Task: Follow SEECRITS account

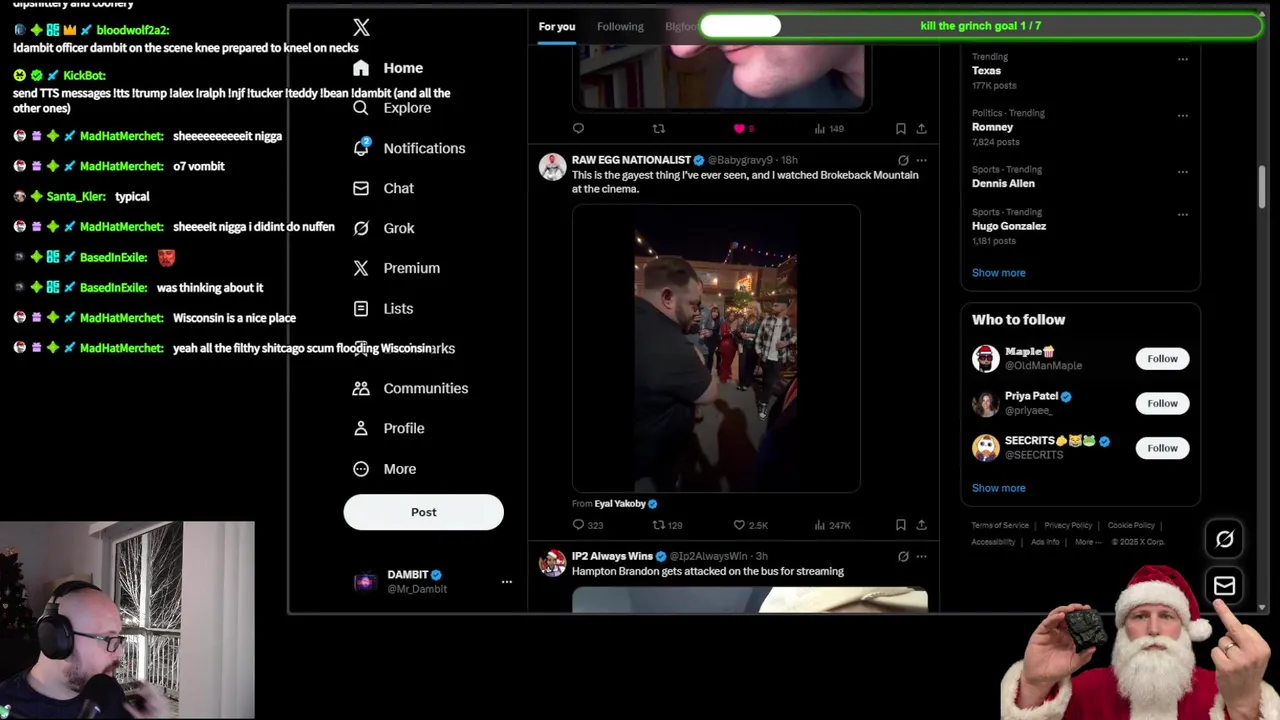Action: (x=1162, y=448)
